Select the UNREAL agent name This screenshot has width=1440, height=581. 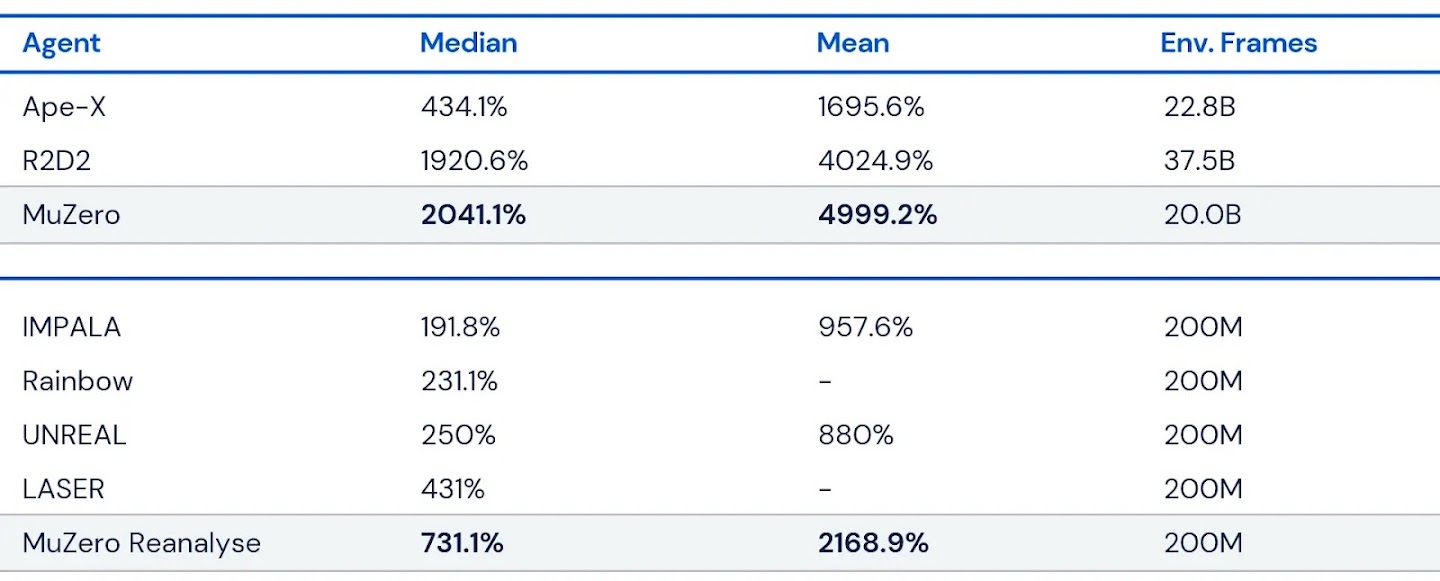pyautogui.click(x=74, y=435)
